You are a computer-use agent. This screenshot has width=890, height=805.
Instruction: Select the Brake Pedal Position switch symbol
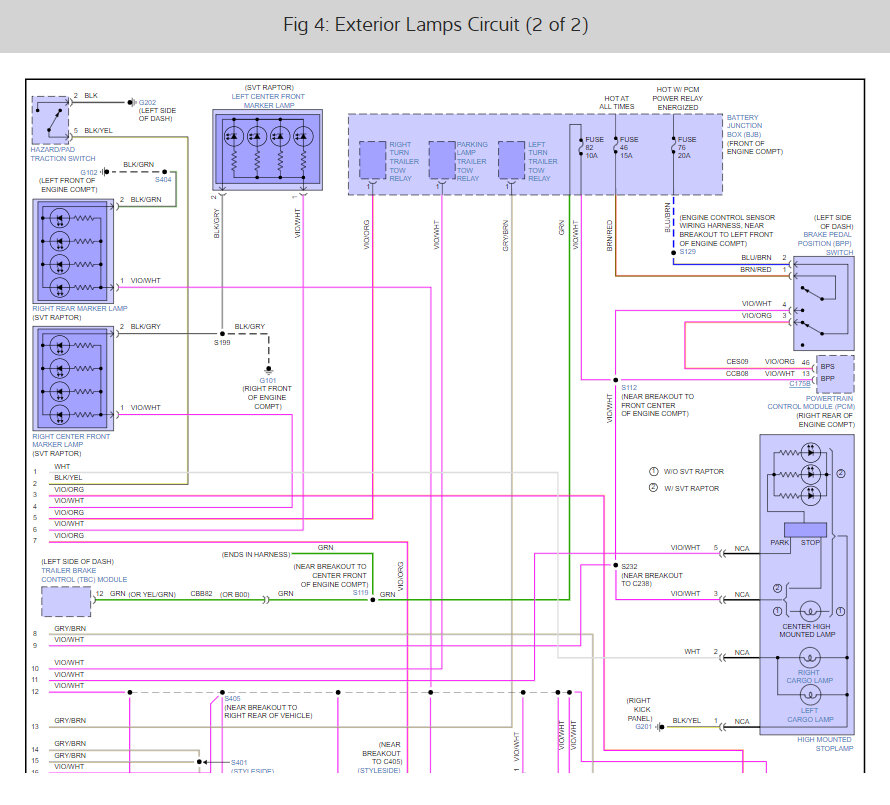(824, 304)
